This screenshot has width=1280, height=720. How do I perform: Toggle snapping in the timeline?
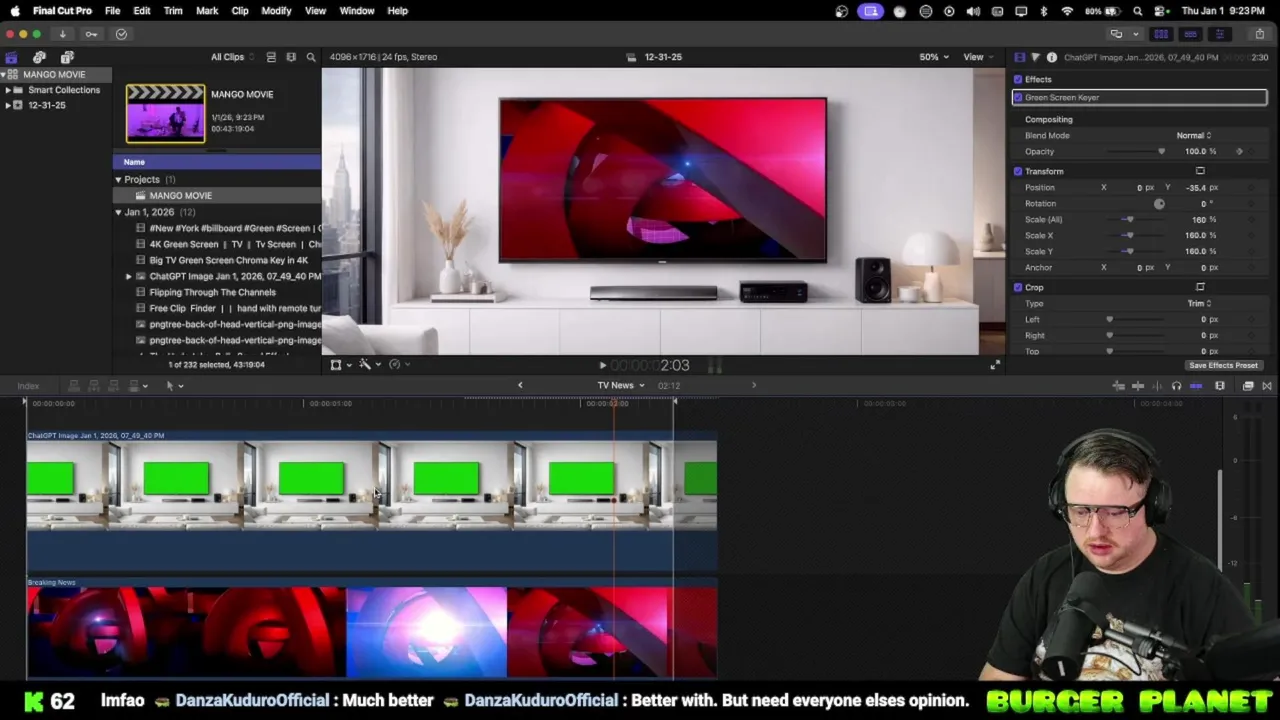tap(1196, 386)
